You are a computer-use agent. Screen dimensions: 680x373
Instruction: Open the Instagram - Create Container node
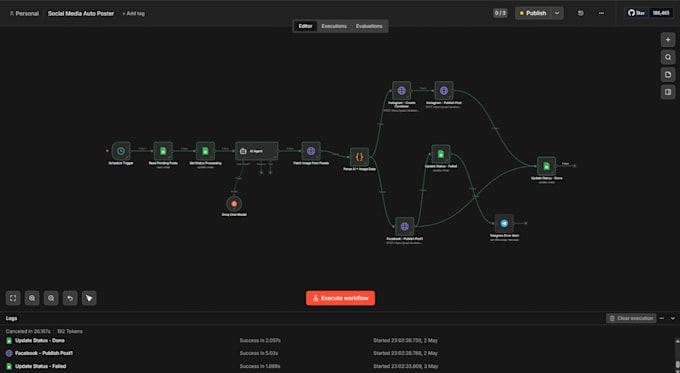coord(402,91)
